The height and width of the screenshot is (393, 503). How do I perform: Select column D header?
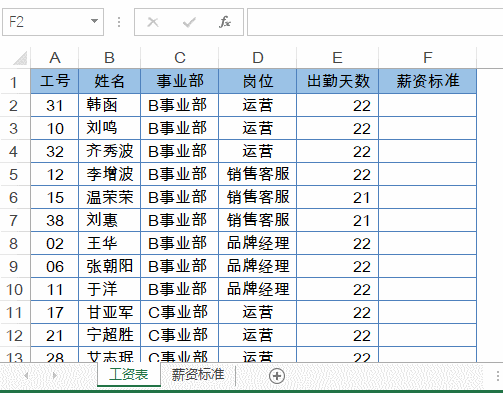(x=258, y=58)
